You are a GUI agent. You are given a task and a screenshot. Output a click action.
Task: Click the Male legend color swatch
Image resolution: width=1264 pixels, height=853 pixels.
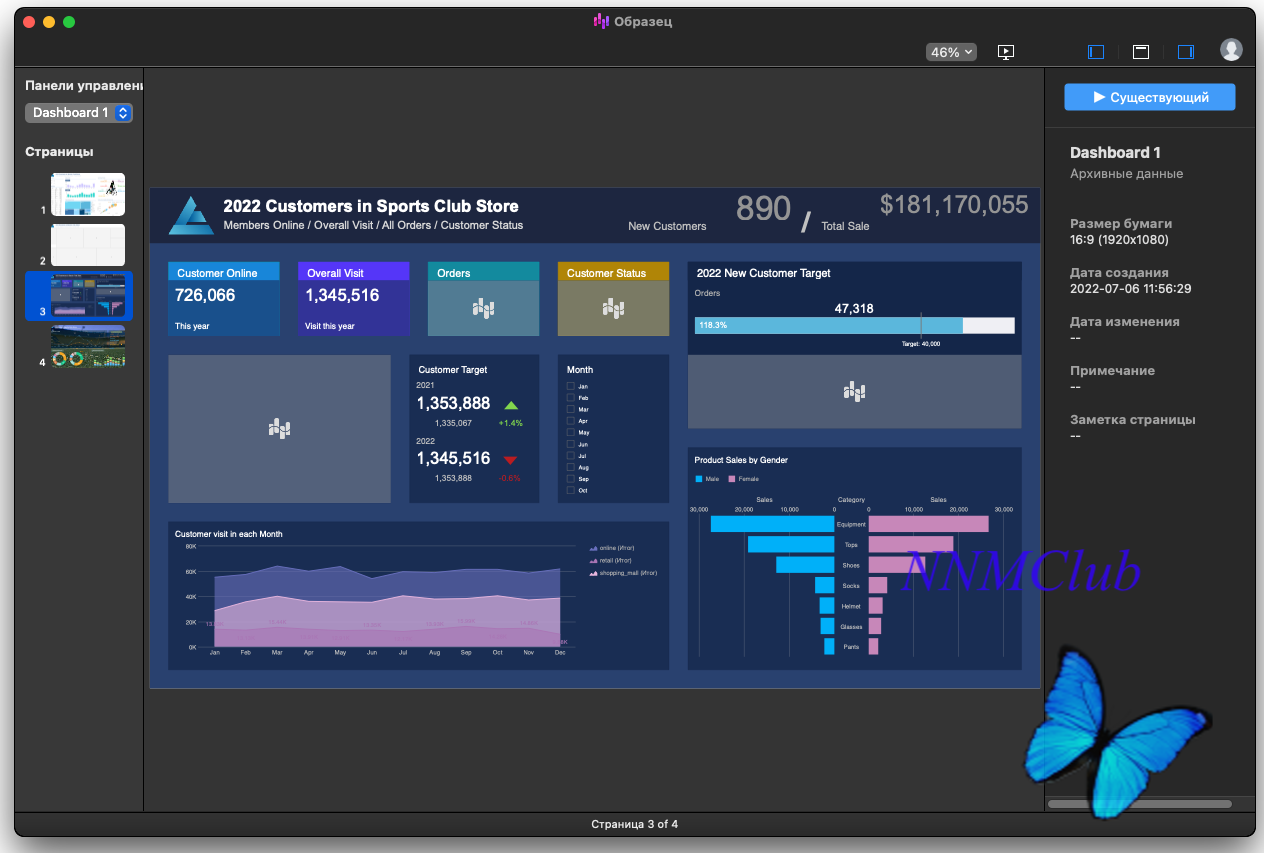click(699, 479)
